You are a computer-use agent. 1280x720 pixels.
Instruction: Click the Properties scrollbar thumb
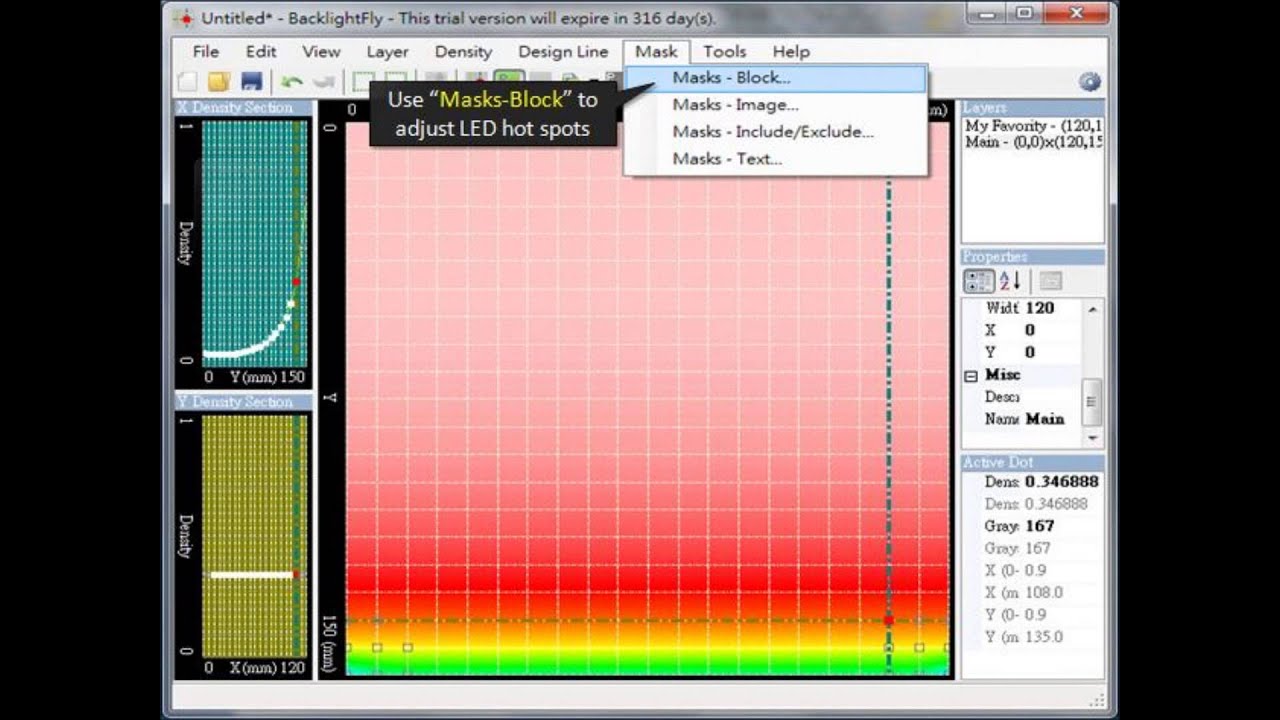[x=1093, y=402]
